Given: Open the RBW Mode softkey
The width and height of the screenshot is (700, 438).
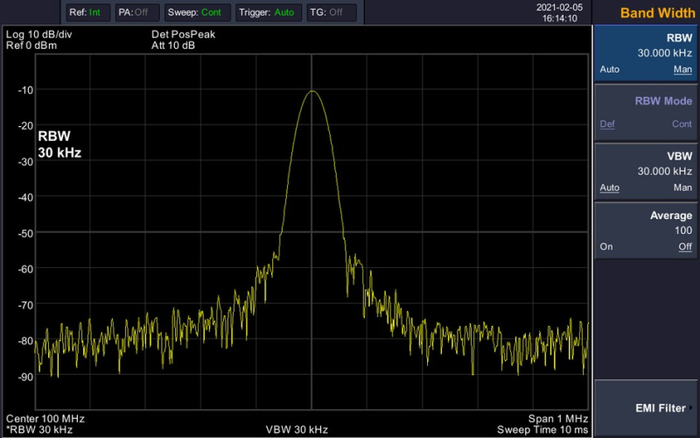Looking at the screenshot, I should pyautogui.click(x=646, y=113).
